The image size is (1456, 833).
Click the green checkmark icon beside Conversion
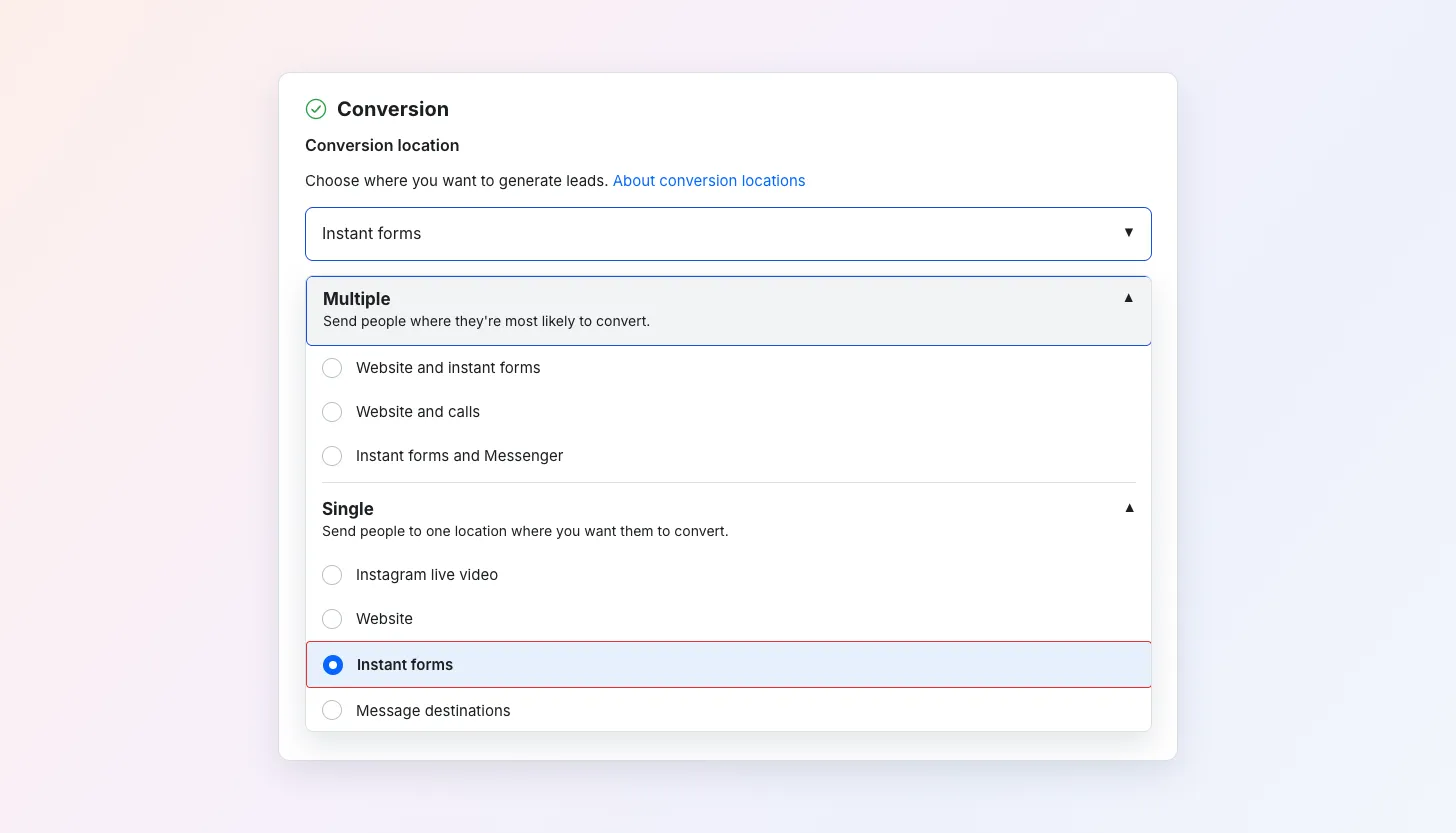316,109
